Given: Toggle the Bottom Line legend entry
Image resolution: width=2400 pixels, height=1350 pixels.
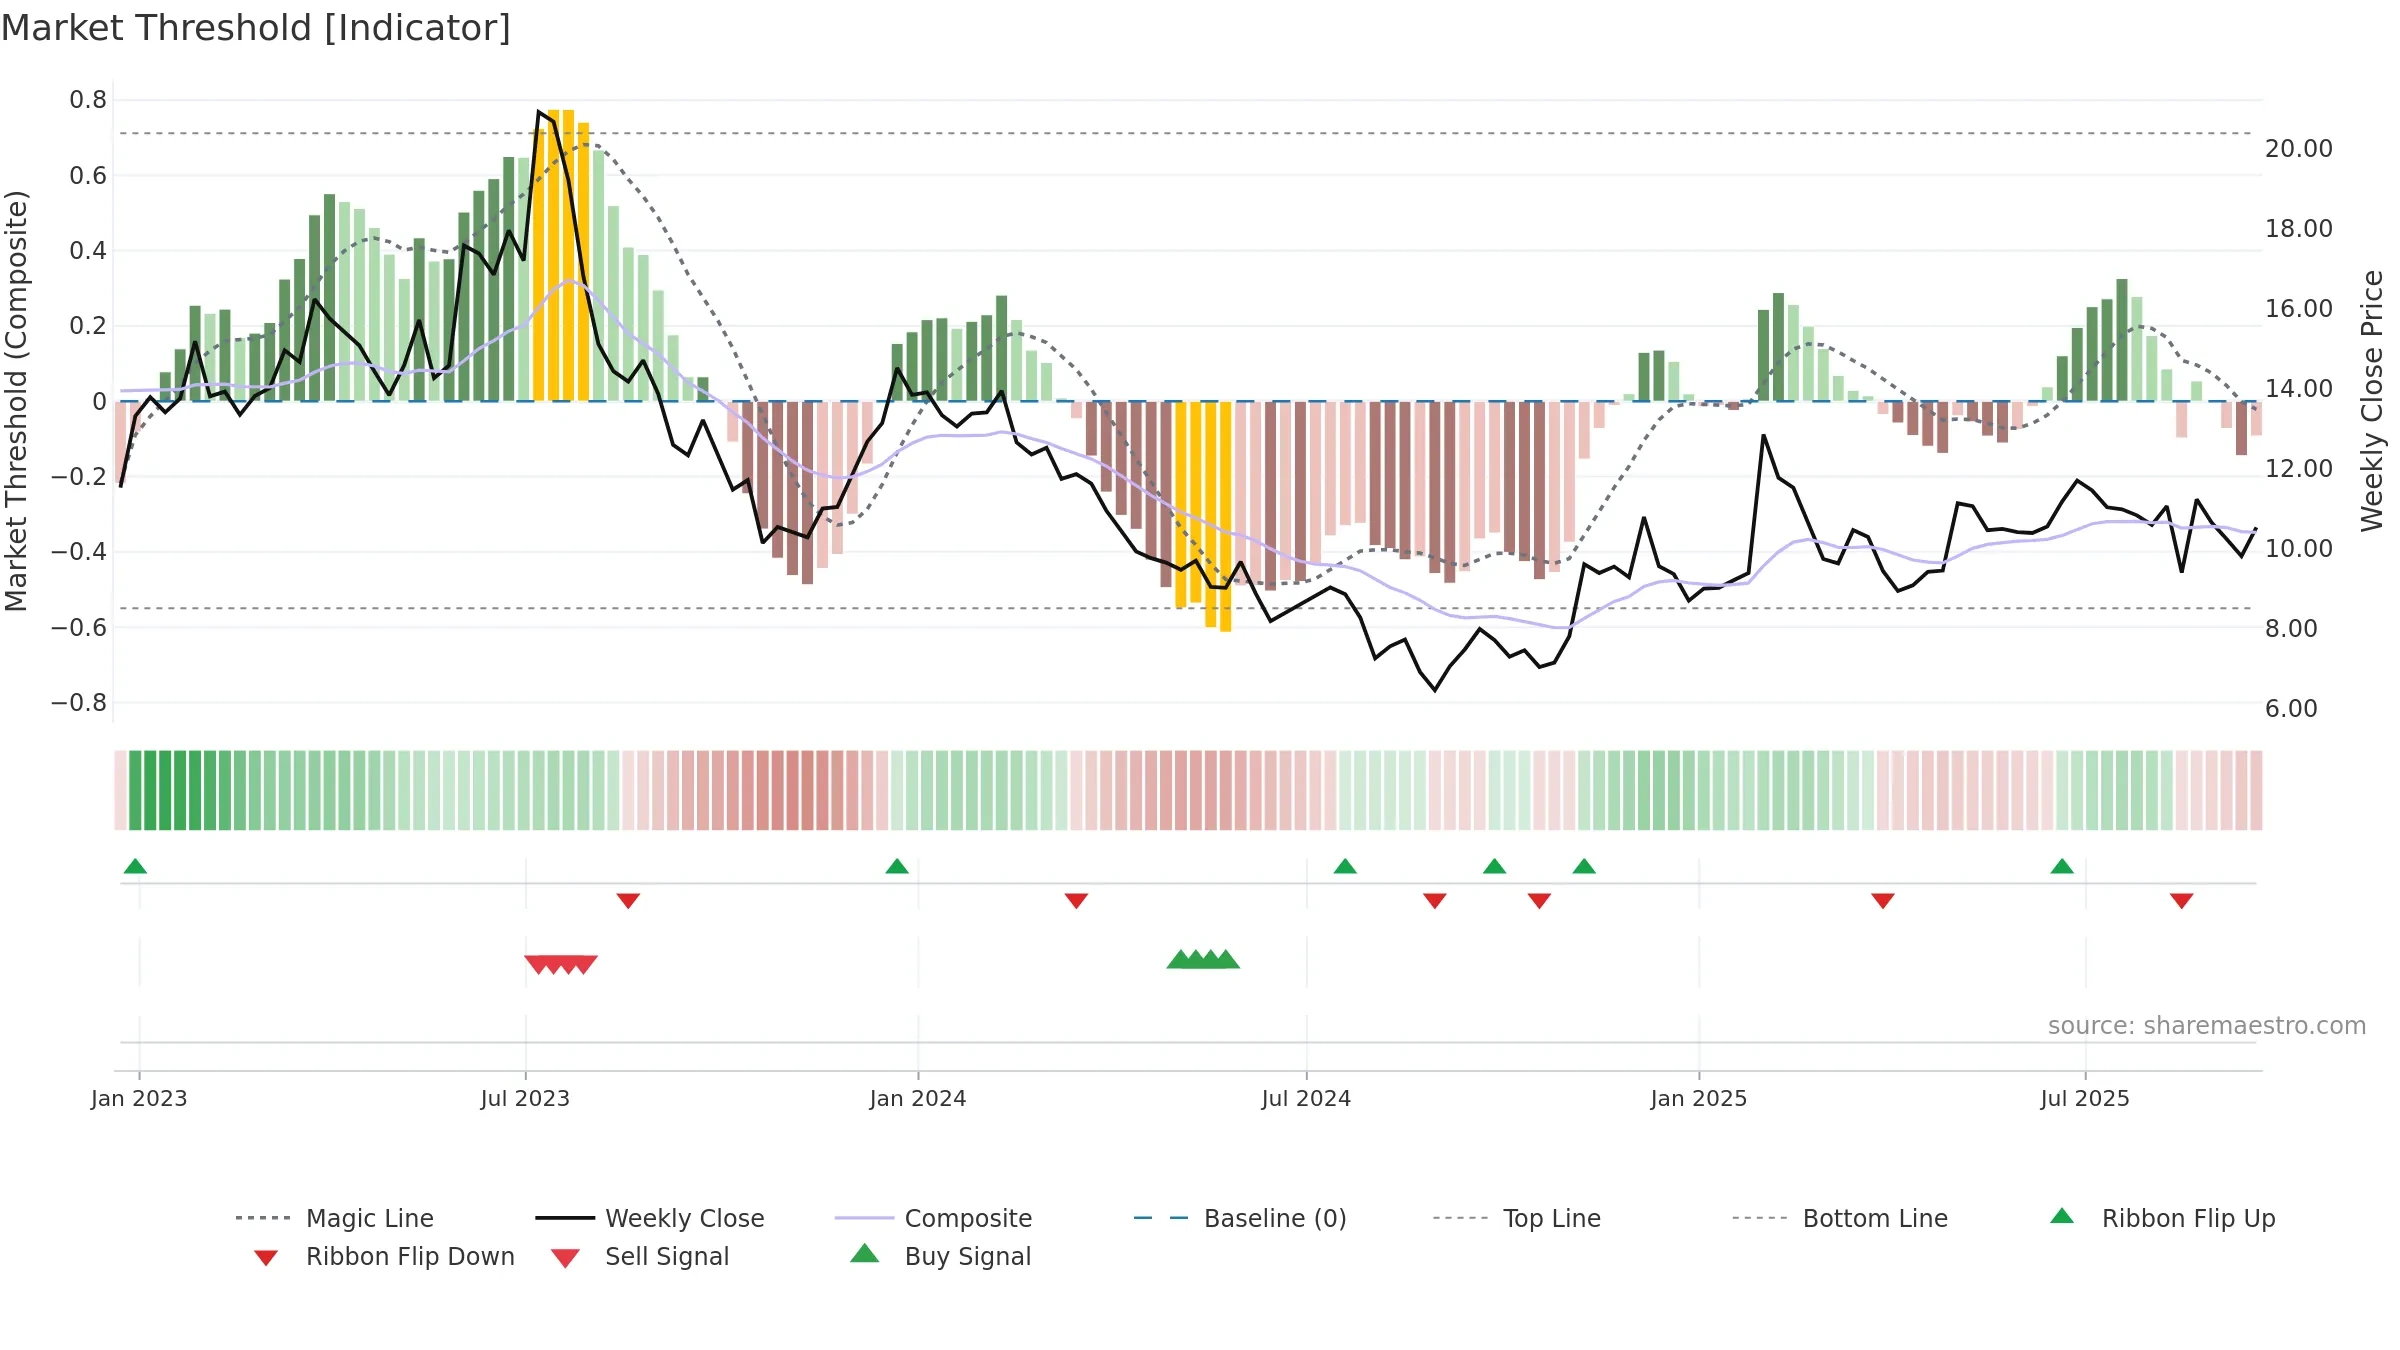Looking at the screenshot, I should 1840,1218.
